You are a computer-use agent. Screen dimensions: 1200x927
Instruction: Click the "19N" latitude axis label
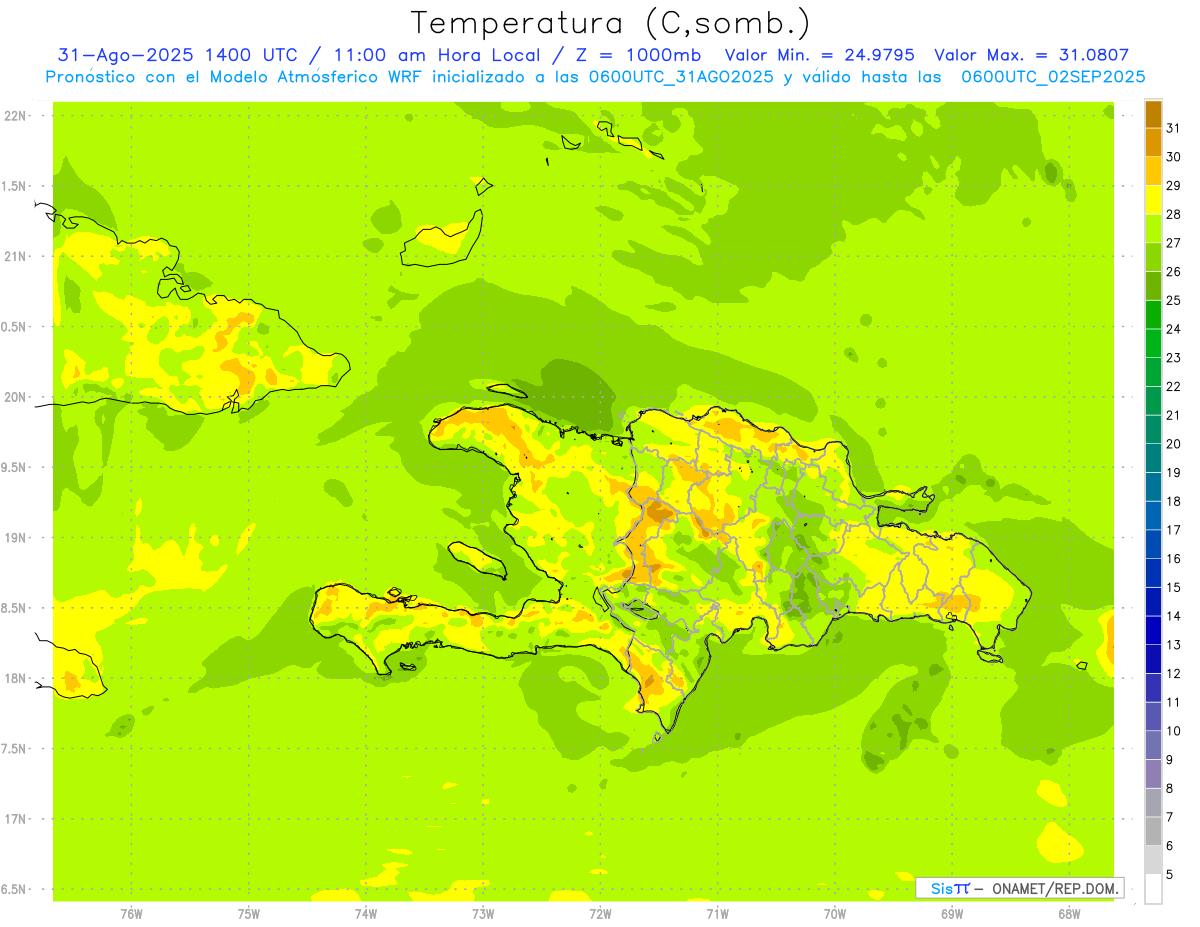[x=16, y=538]
